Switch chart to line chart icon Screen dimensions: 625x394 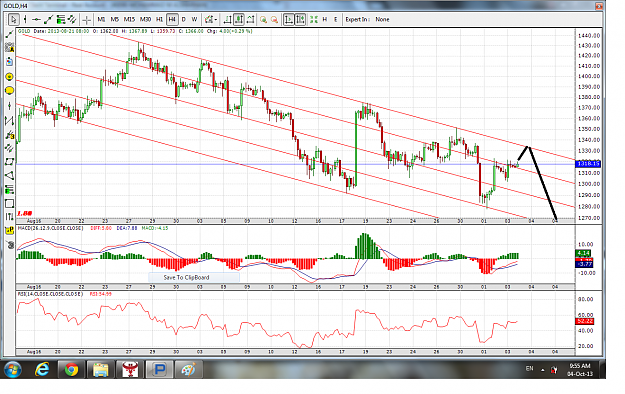click(250, 19)
